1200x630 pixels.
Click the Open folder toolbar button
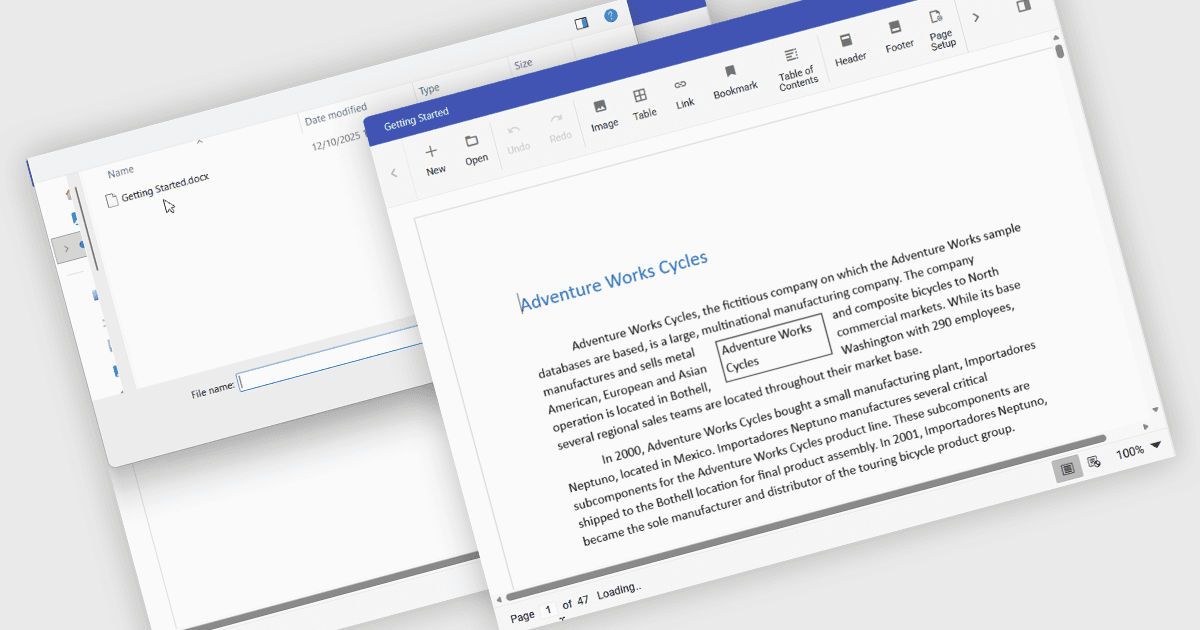(475, 150)
